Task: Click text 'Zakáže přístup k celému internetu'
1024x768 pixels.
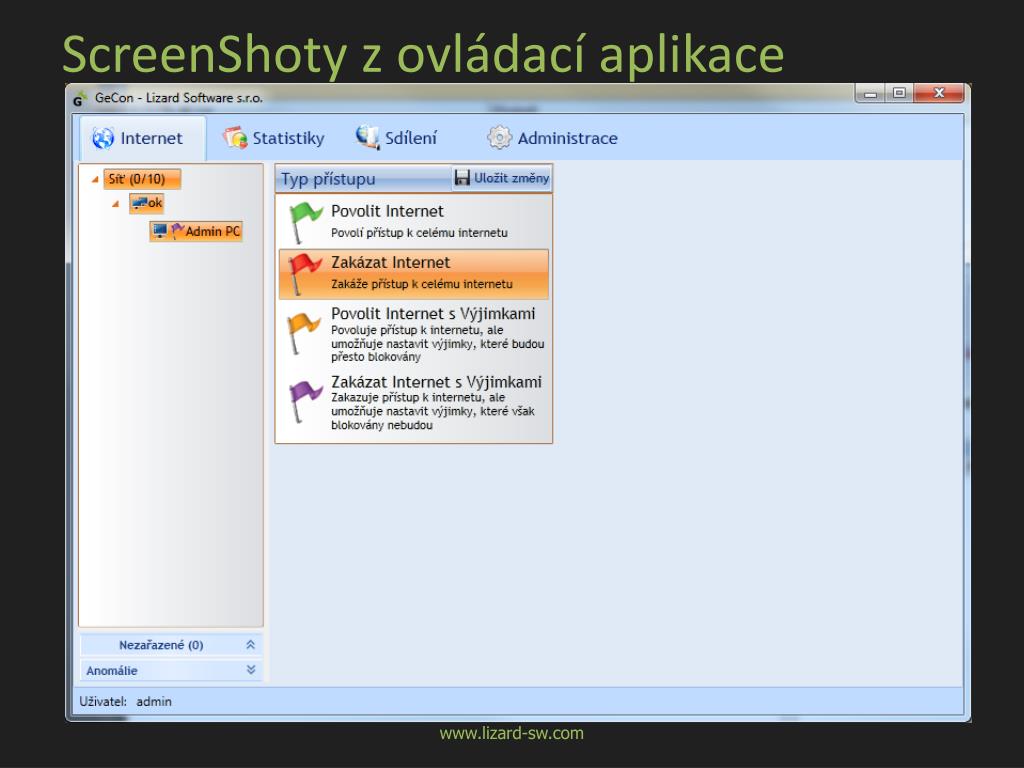Action: click(x=422, y=284)
